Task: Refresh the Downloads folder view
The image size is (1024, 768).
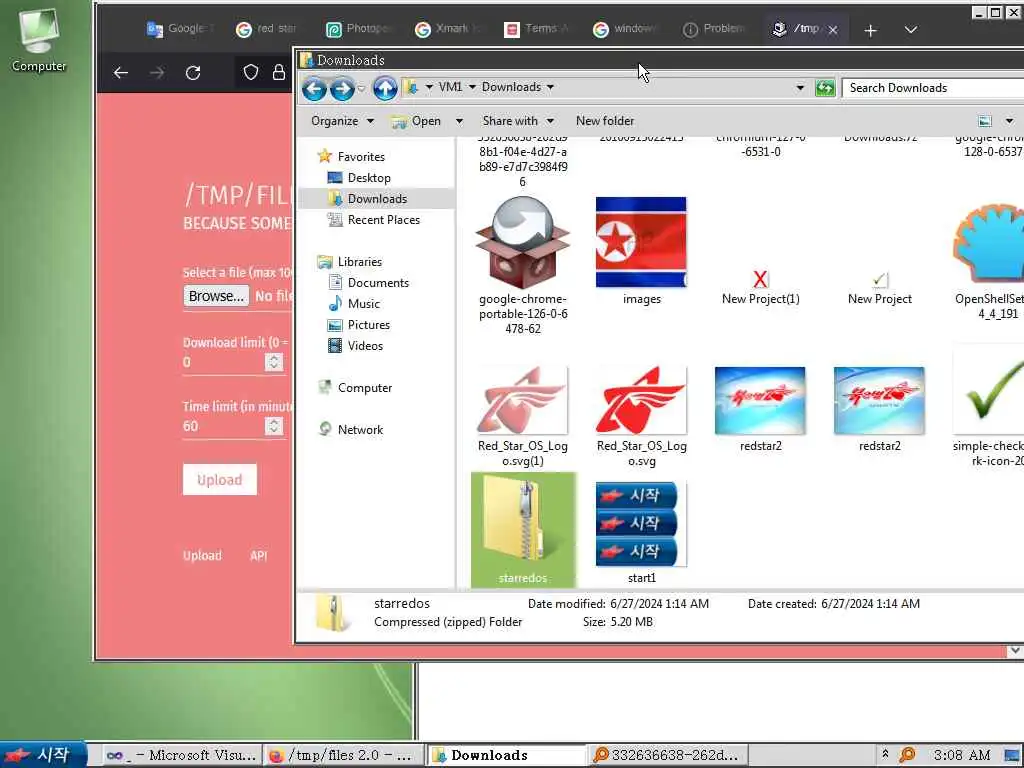Action: 825,88
